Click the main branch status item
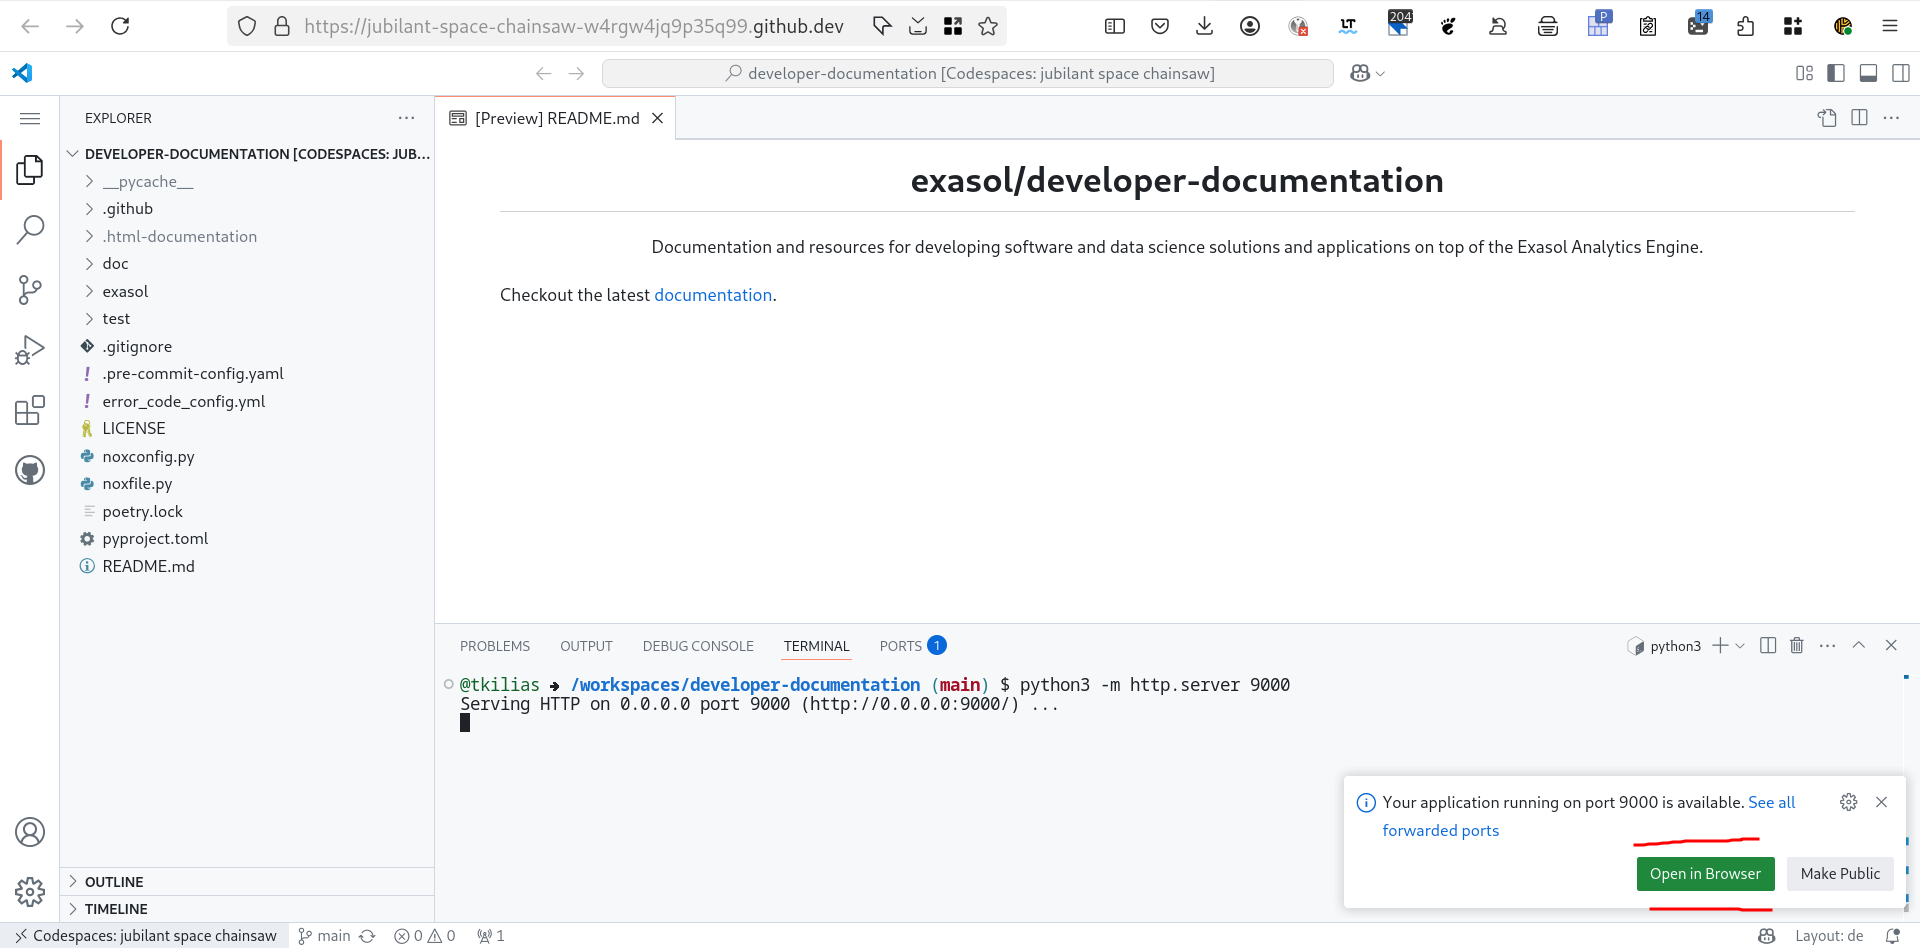The height and width of the screenshot is (948, 1920). click(324, 936)
